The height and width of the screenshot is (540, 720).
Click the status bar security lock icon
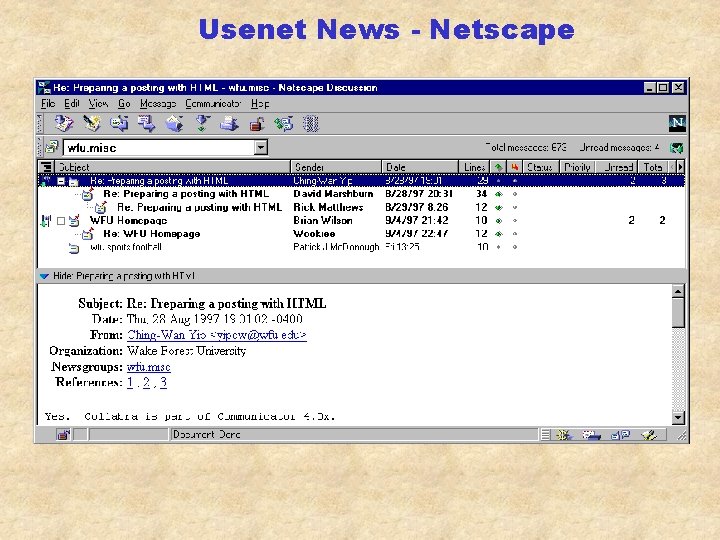(x=63, y=434)
